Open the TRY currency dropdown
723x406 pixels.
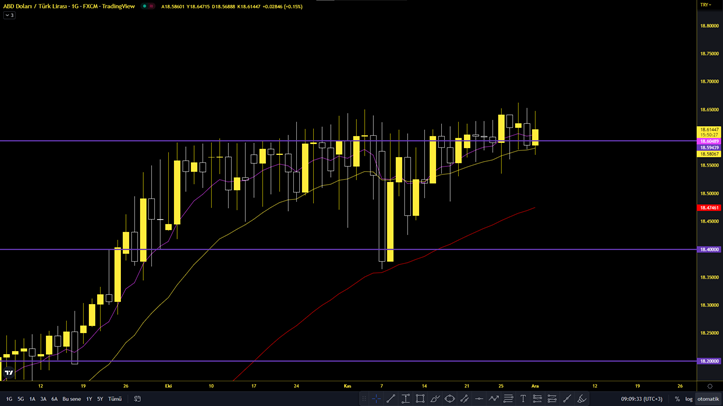[706, 5]
